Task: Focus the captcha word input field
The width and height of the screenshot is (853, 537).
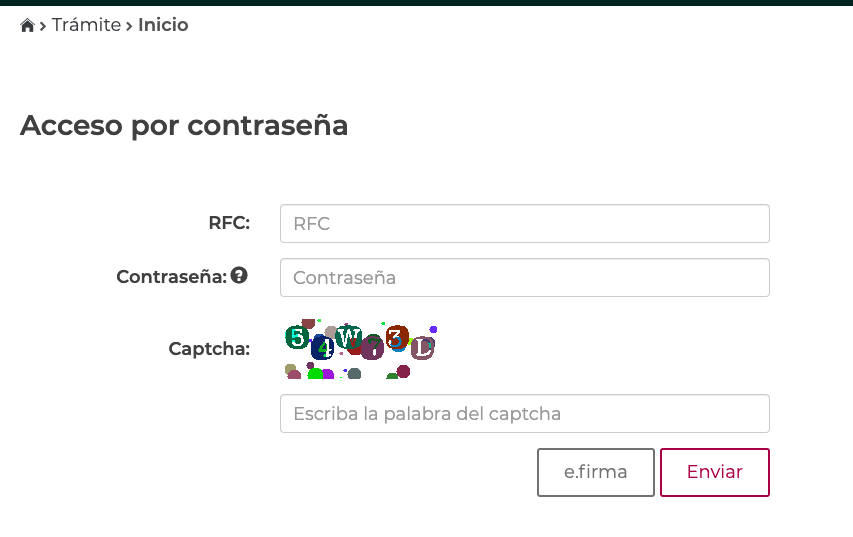Action: click(x=524, y=413)
